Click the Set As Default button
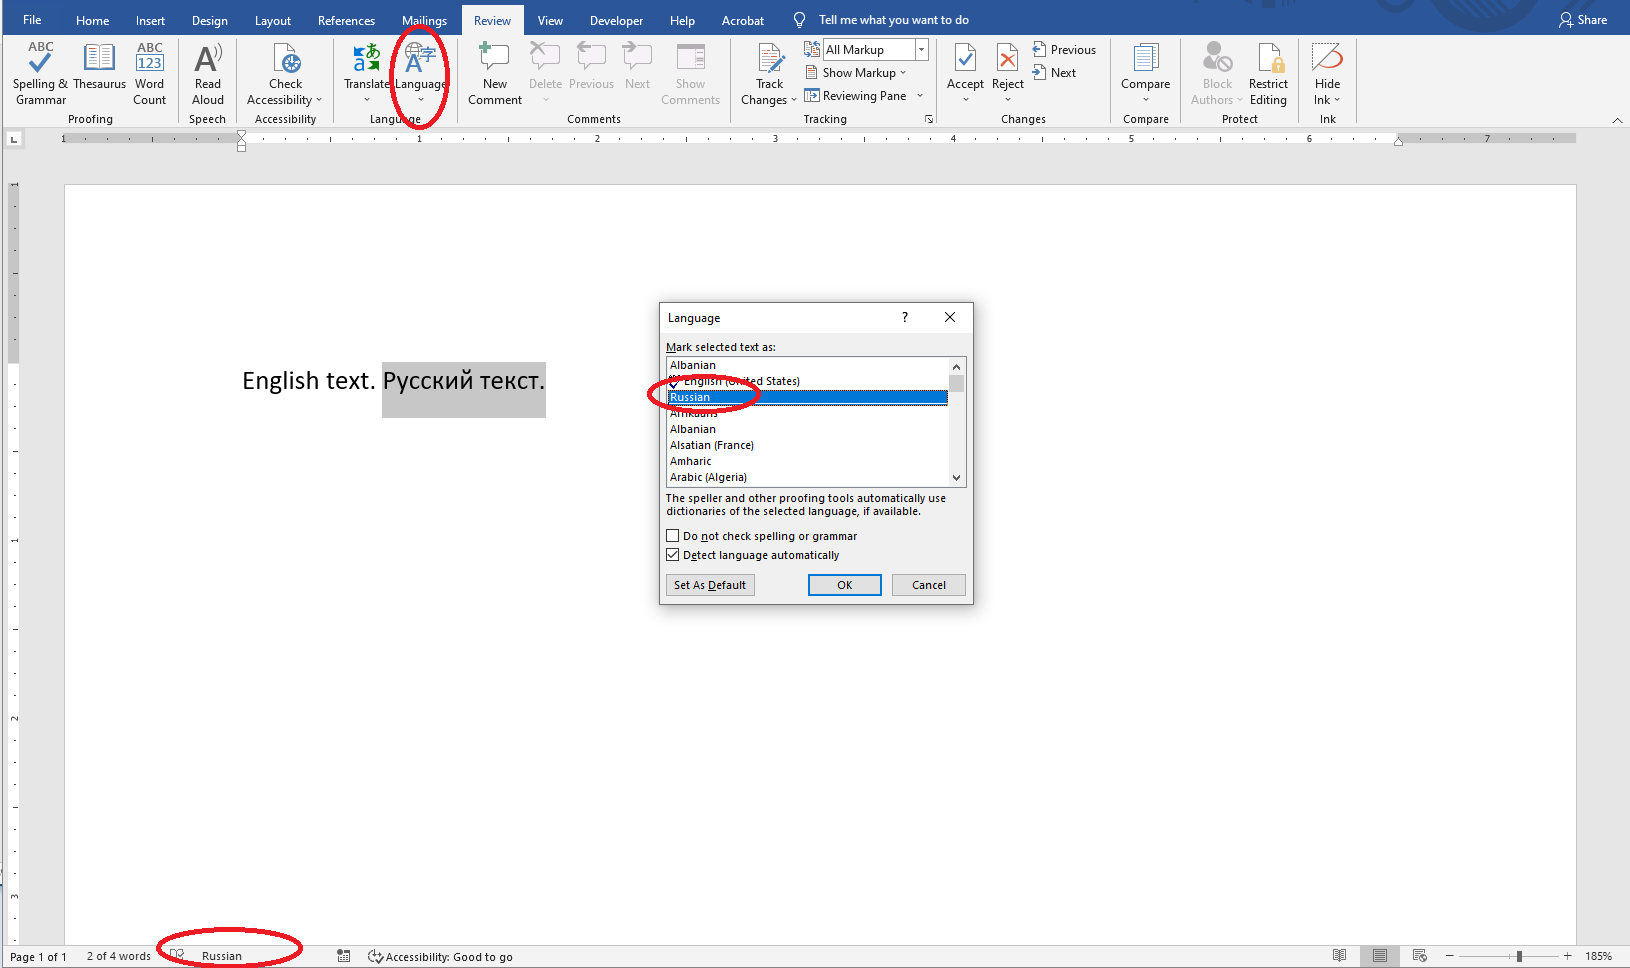 tap(710, 585)
